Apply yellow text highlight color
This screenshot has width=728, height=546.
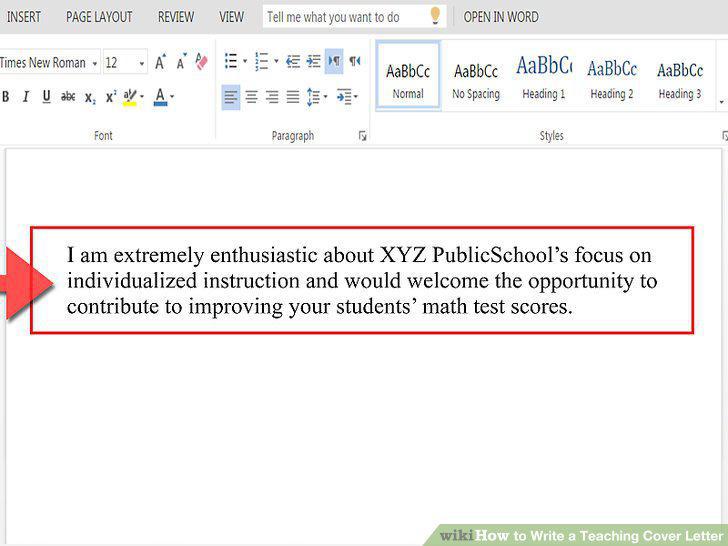coord(130,97)
